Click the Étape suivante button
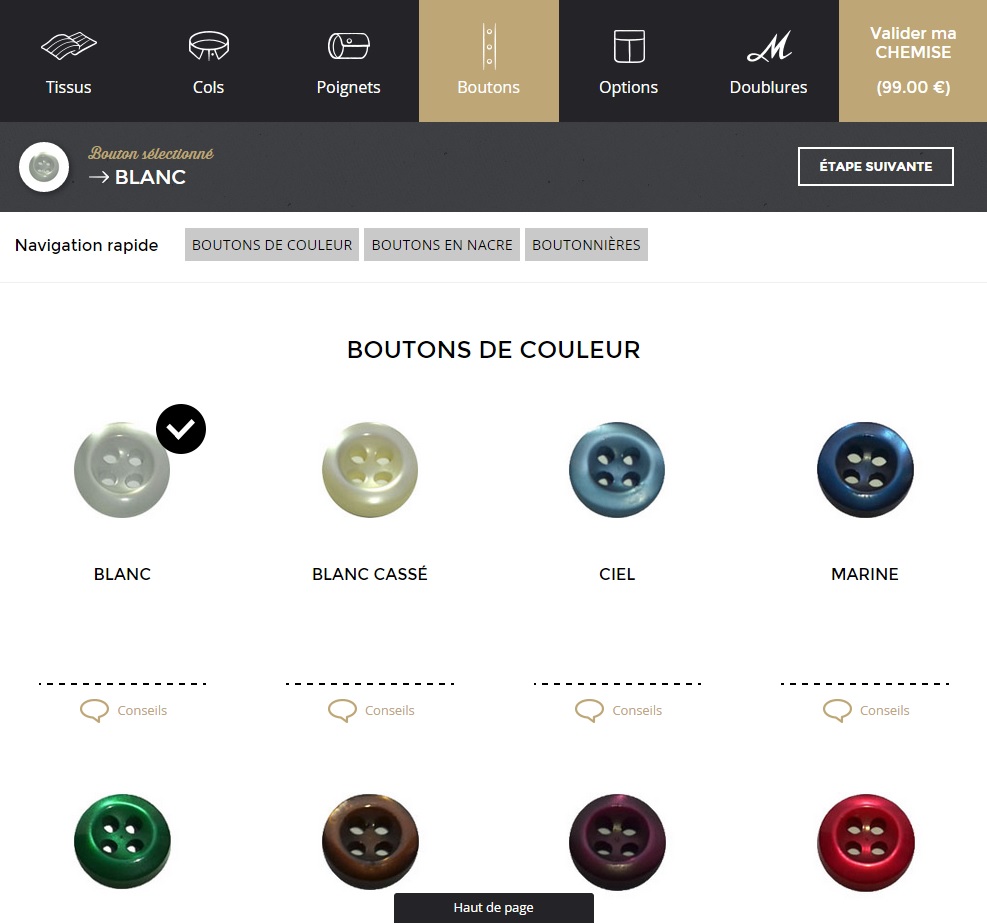 876,167
